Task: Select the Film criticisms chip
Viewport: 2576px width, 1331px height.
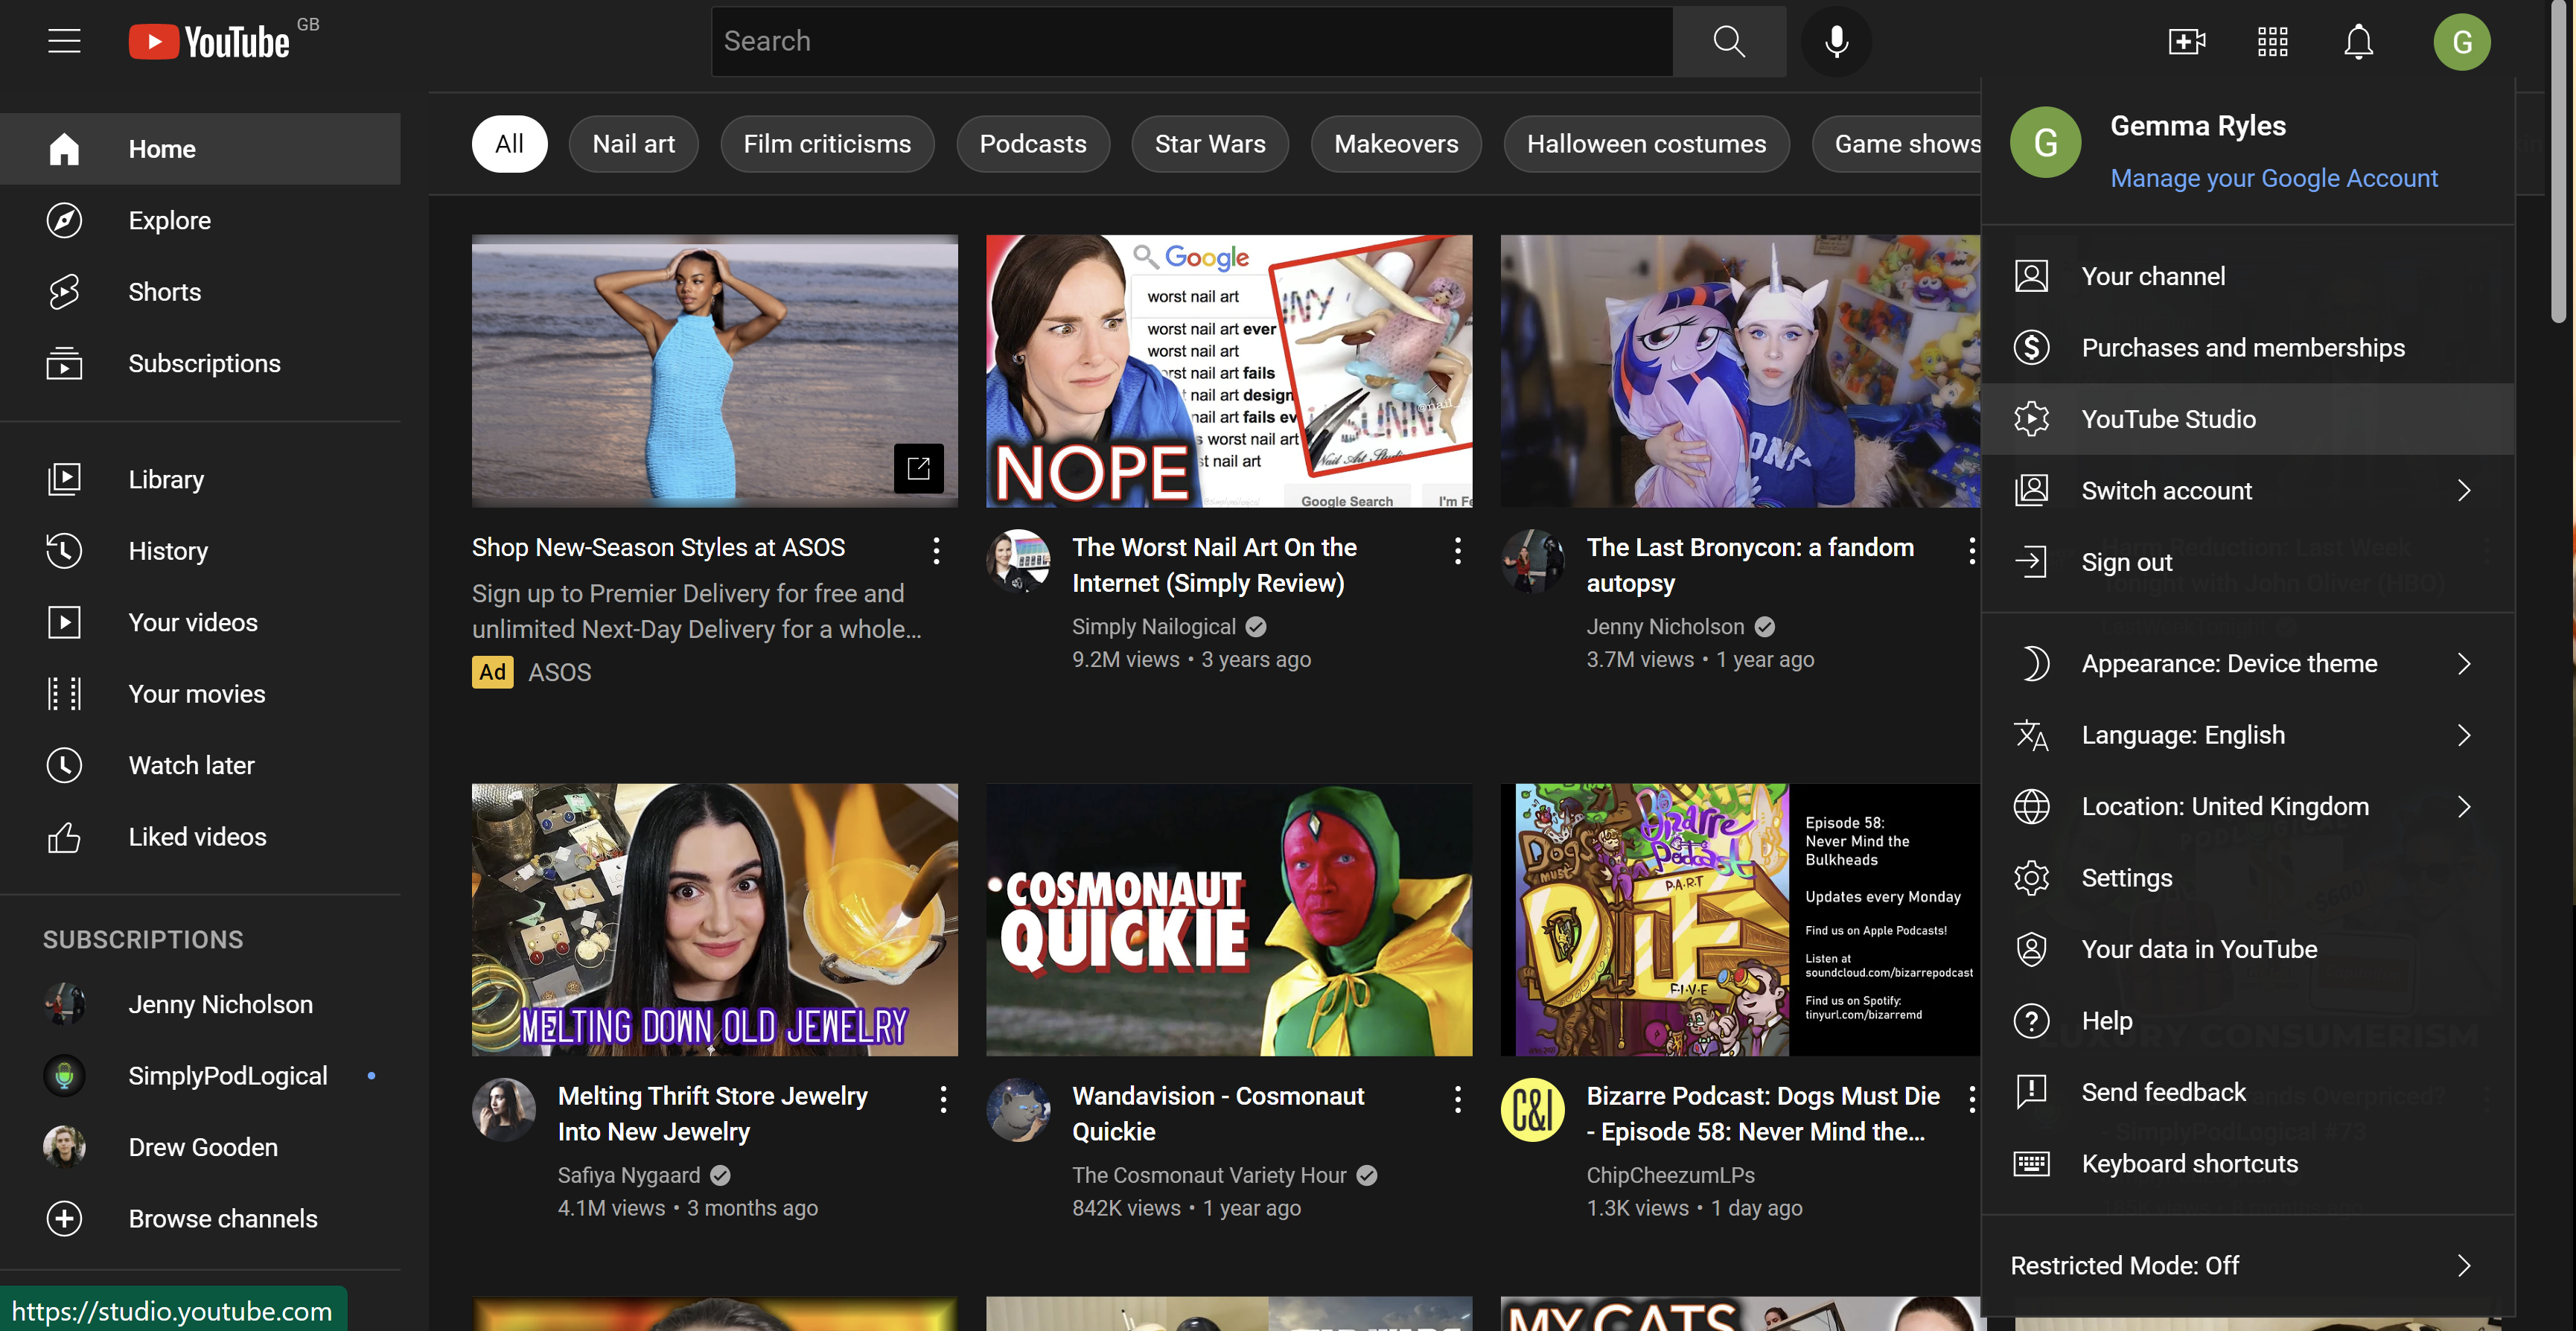Action: (x=827, y=144)
